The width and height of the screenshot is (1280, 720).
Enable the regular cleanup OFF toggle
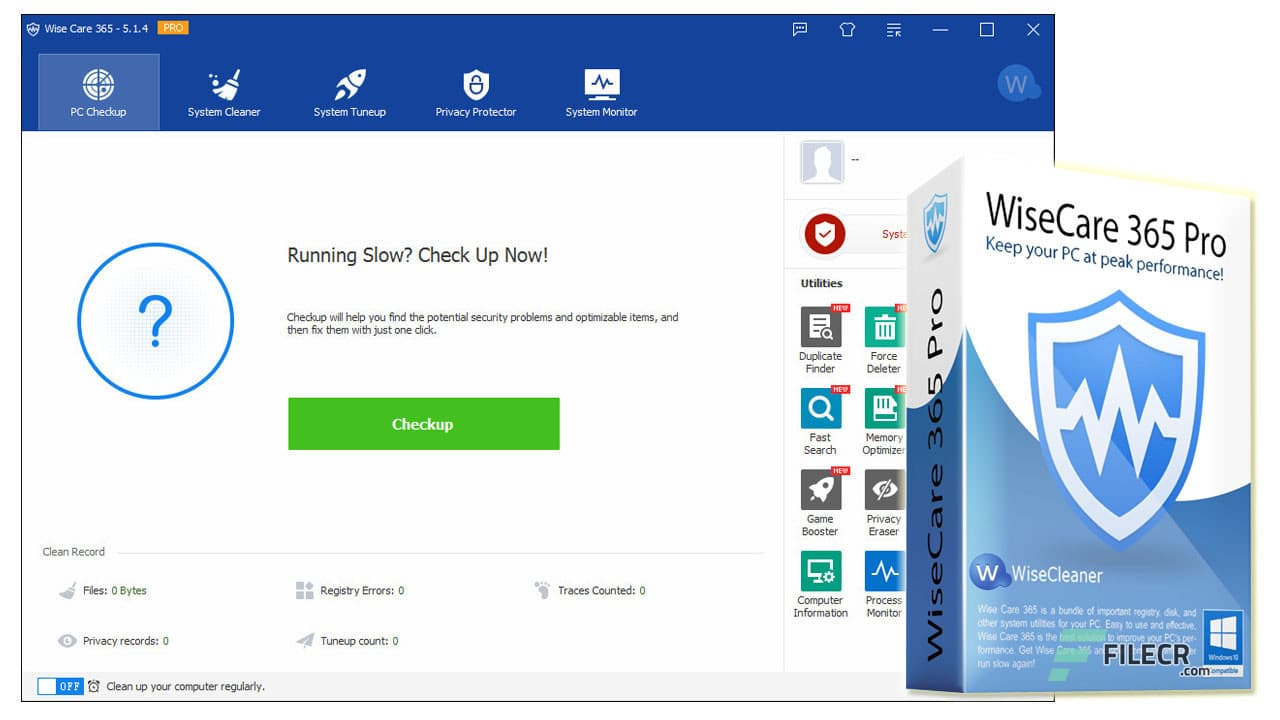point(60,687)
